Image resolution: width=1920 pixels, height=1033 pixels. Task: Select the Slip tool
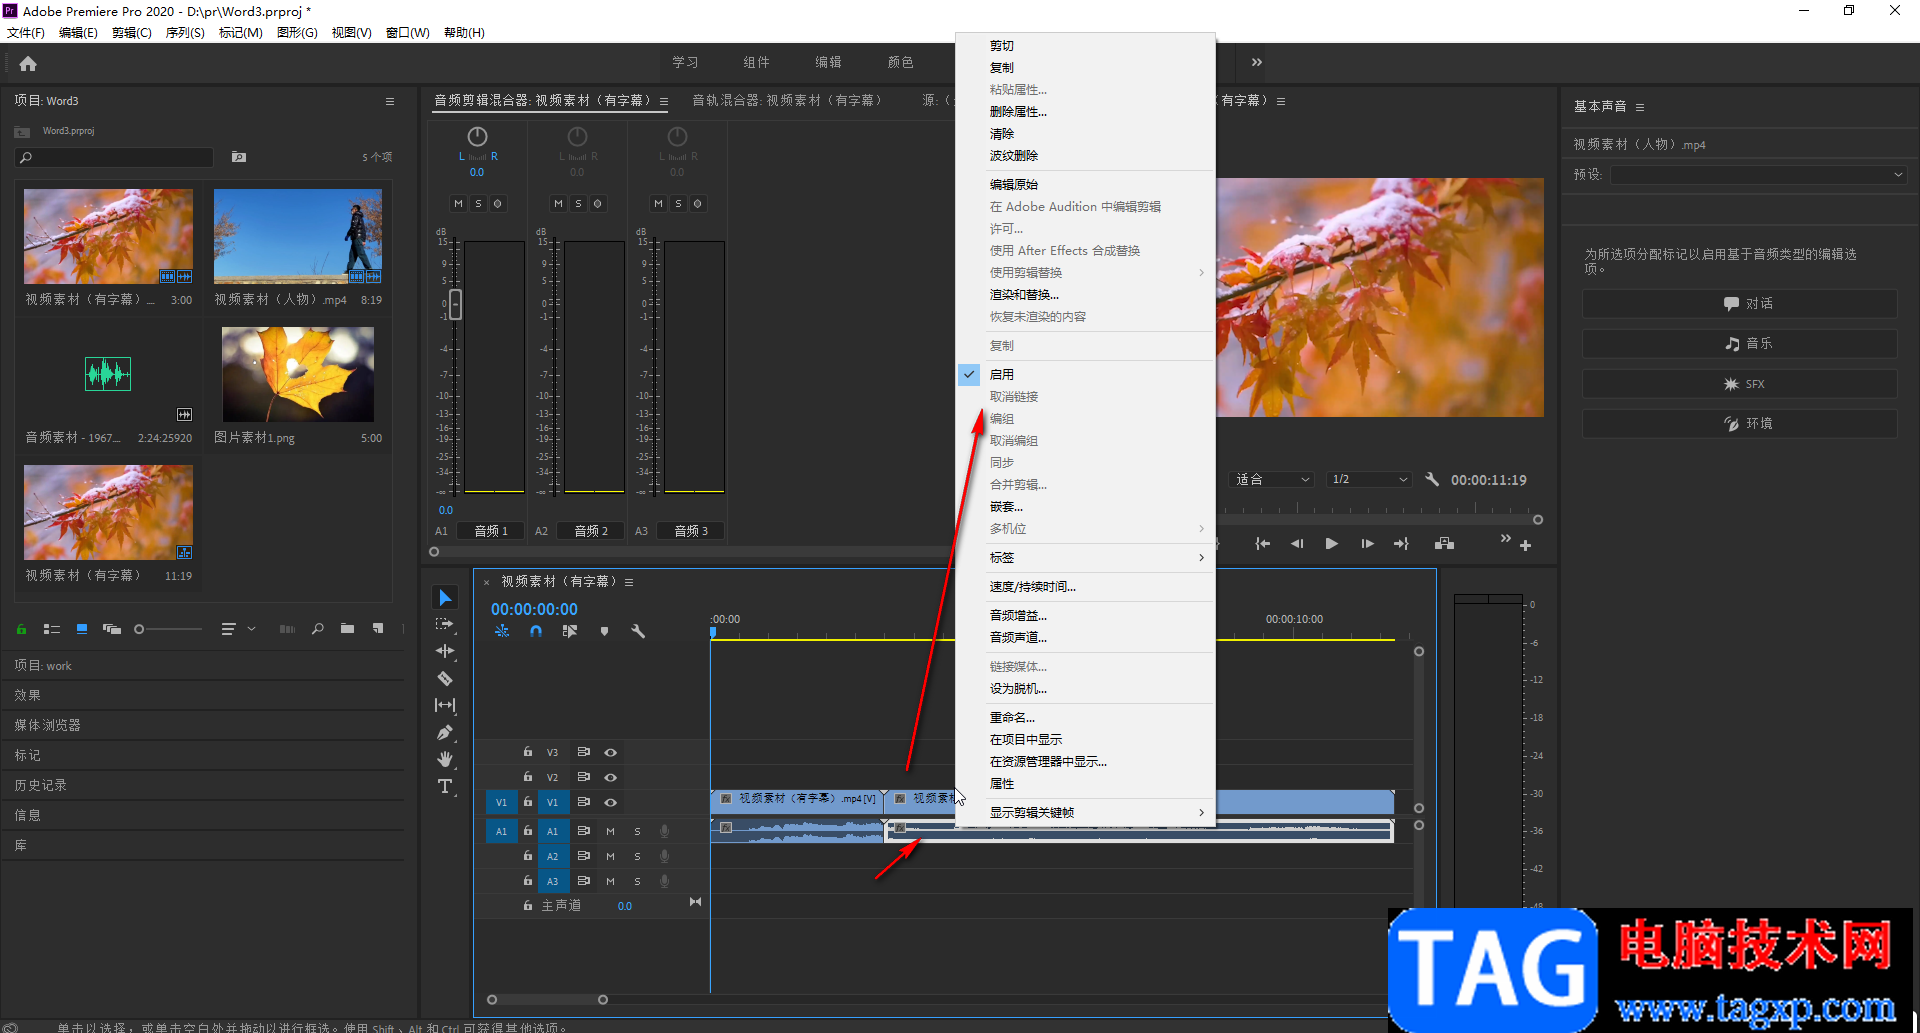pos(445,705)
